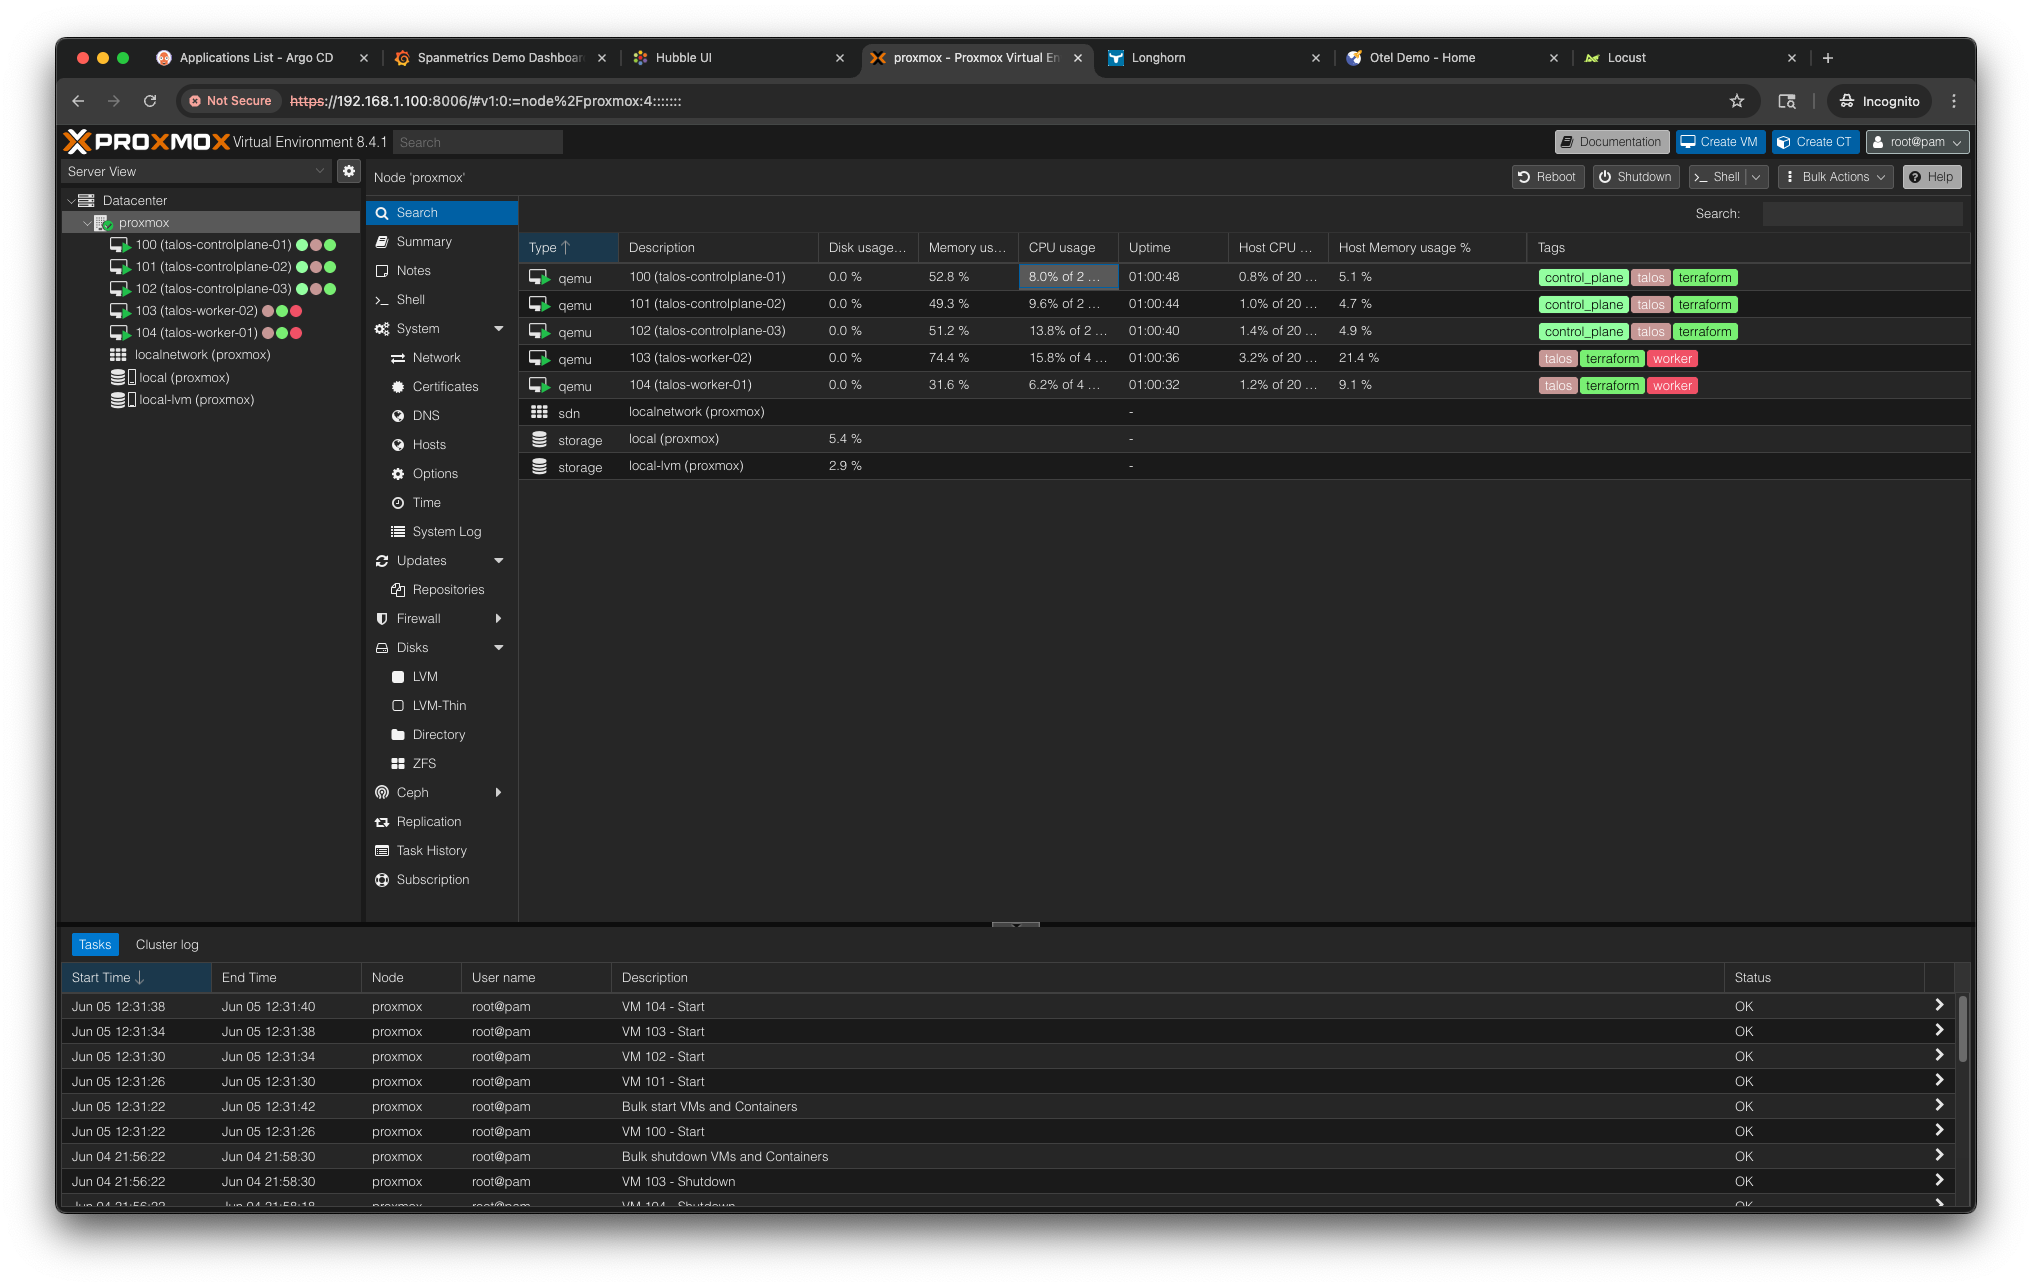Click the node Help button
The height and width of the screenshot is (1287, 2032).
[1931, 177]
